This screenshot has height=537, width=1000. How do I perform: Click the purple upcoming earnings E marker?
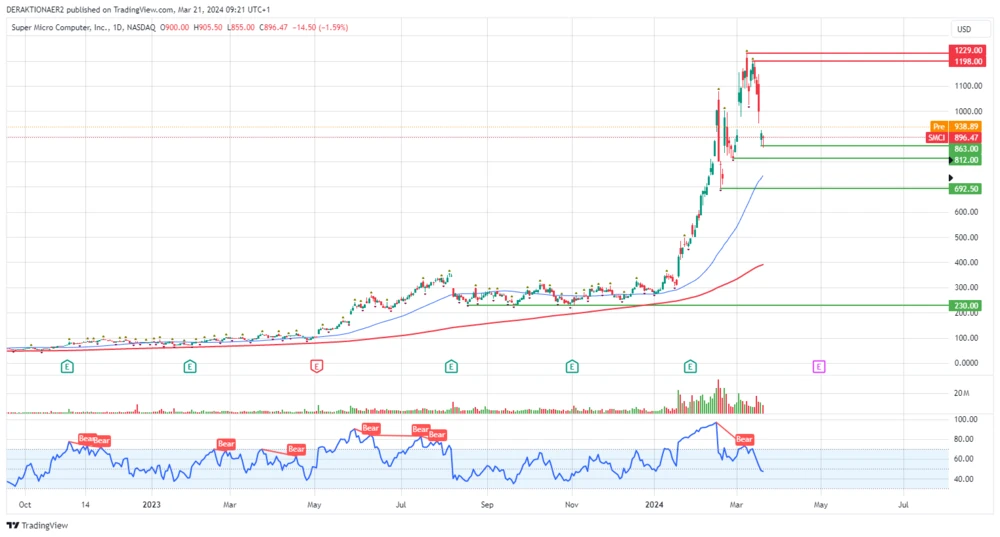click(819, 366)
